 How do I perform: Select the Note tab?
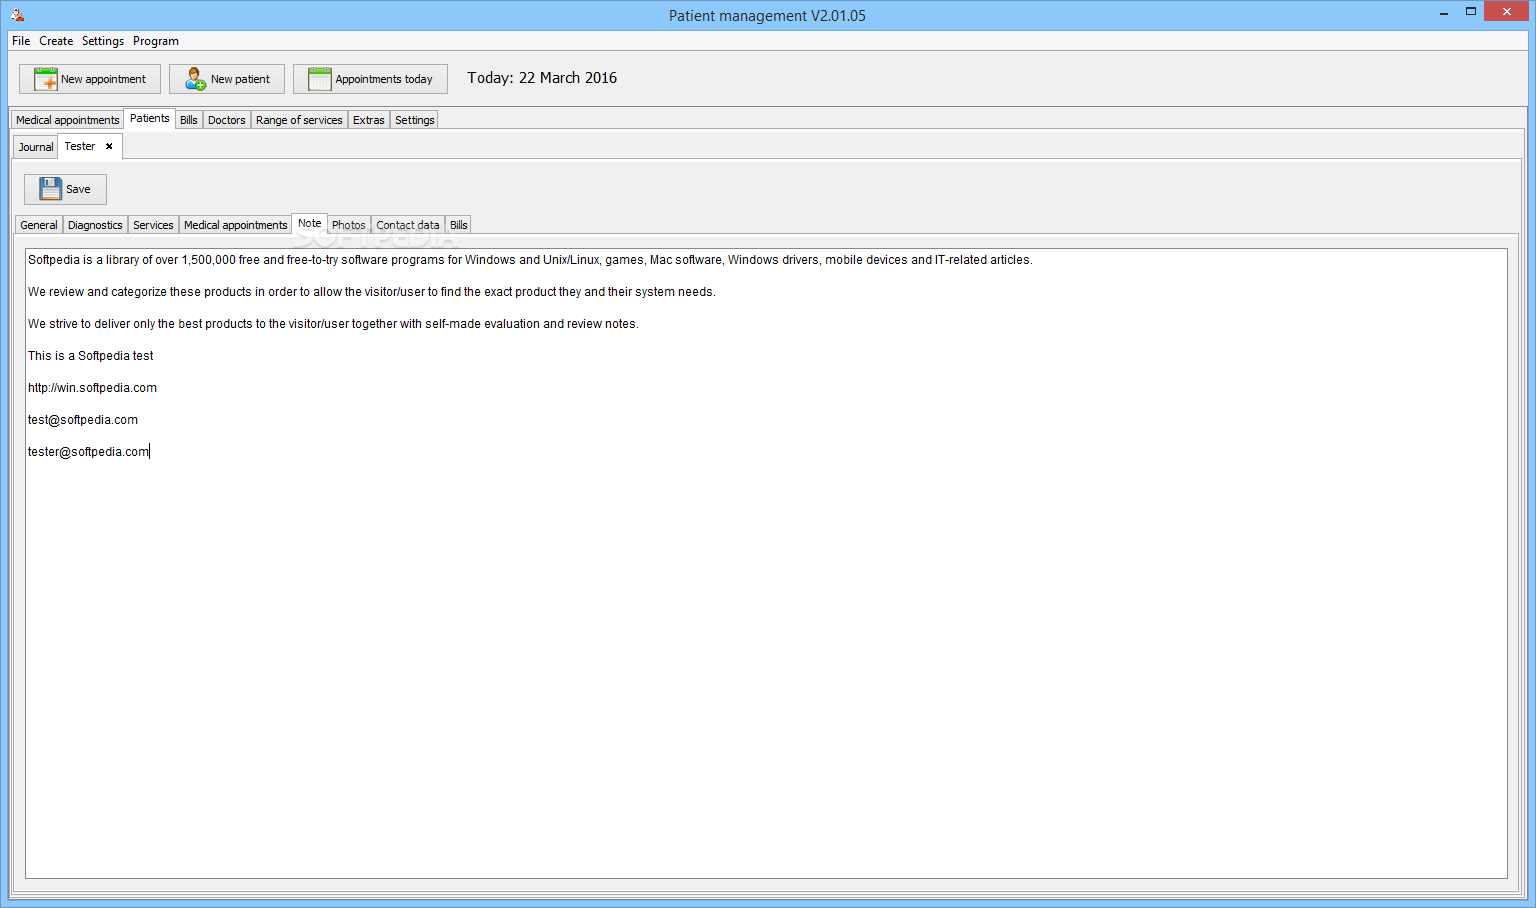310,223
